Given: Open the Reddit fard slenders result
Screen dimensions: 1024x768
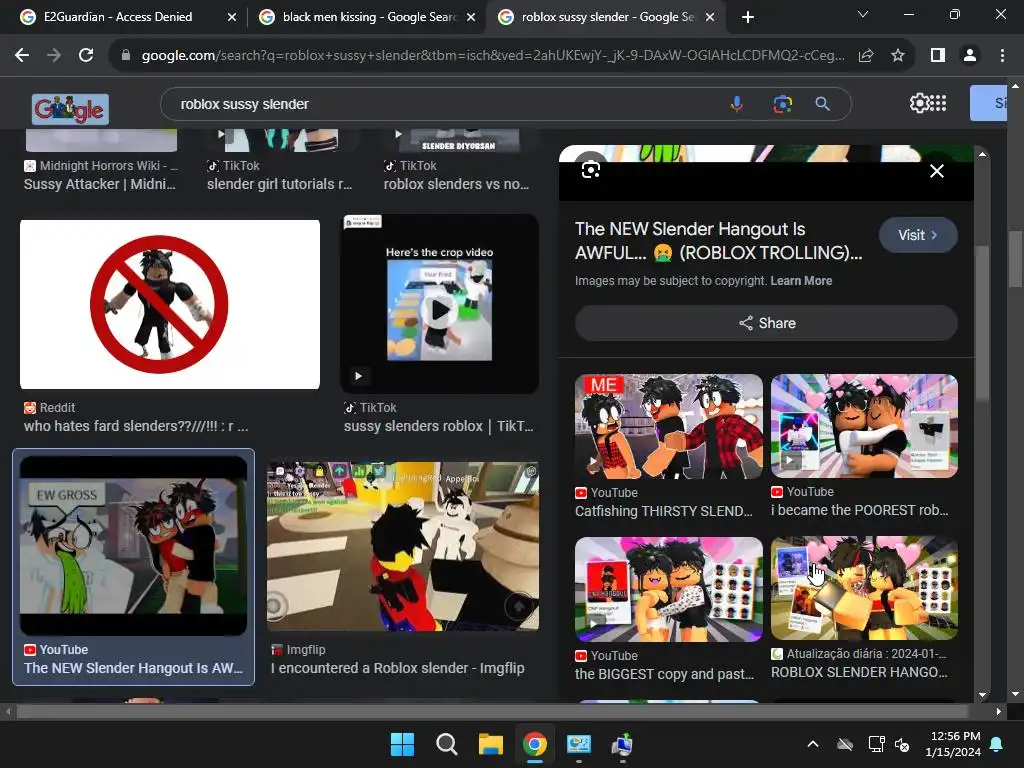Looking at the screenshot, I should 170,304.
